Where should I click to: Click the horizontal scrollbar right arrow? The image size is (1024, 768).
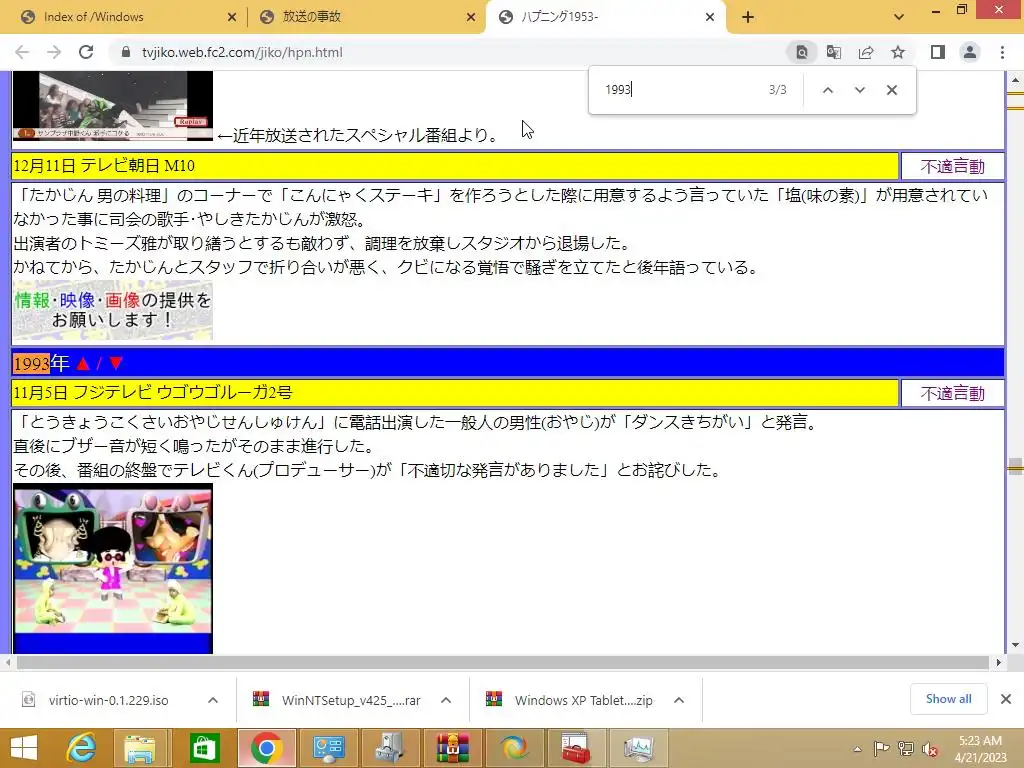pyautogui.click(x=998, y=662)
